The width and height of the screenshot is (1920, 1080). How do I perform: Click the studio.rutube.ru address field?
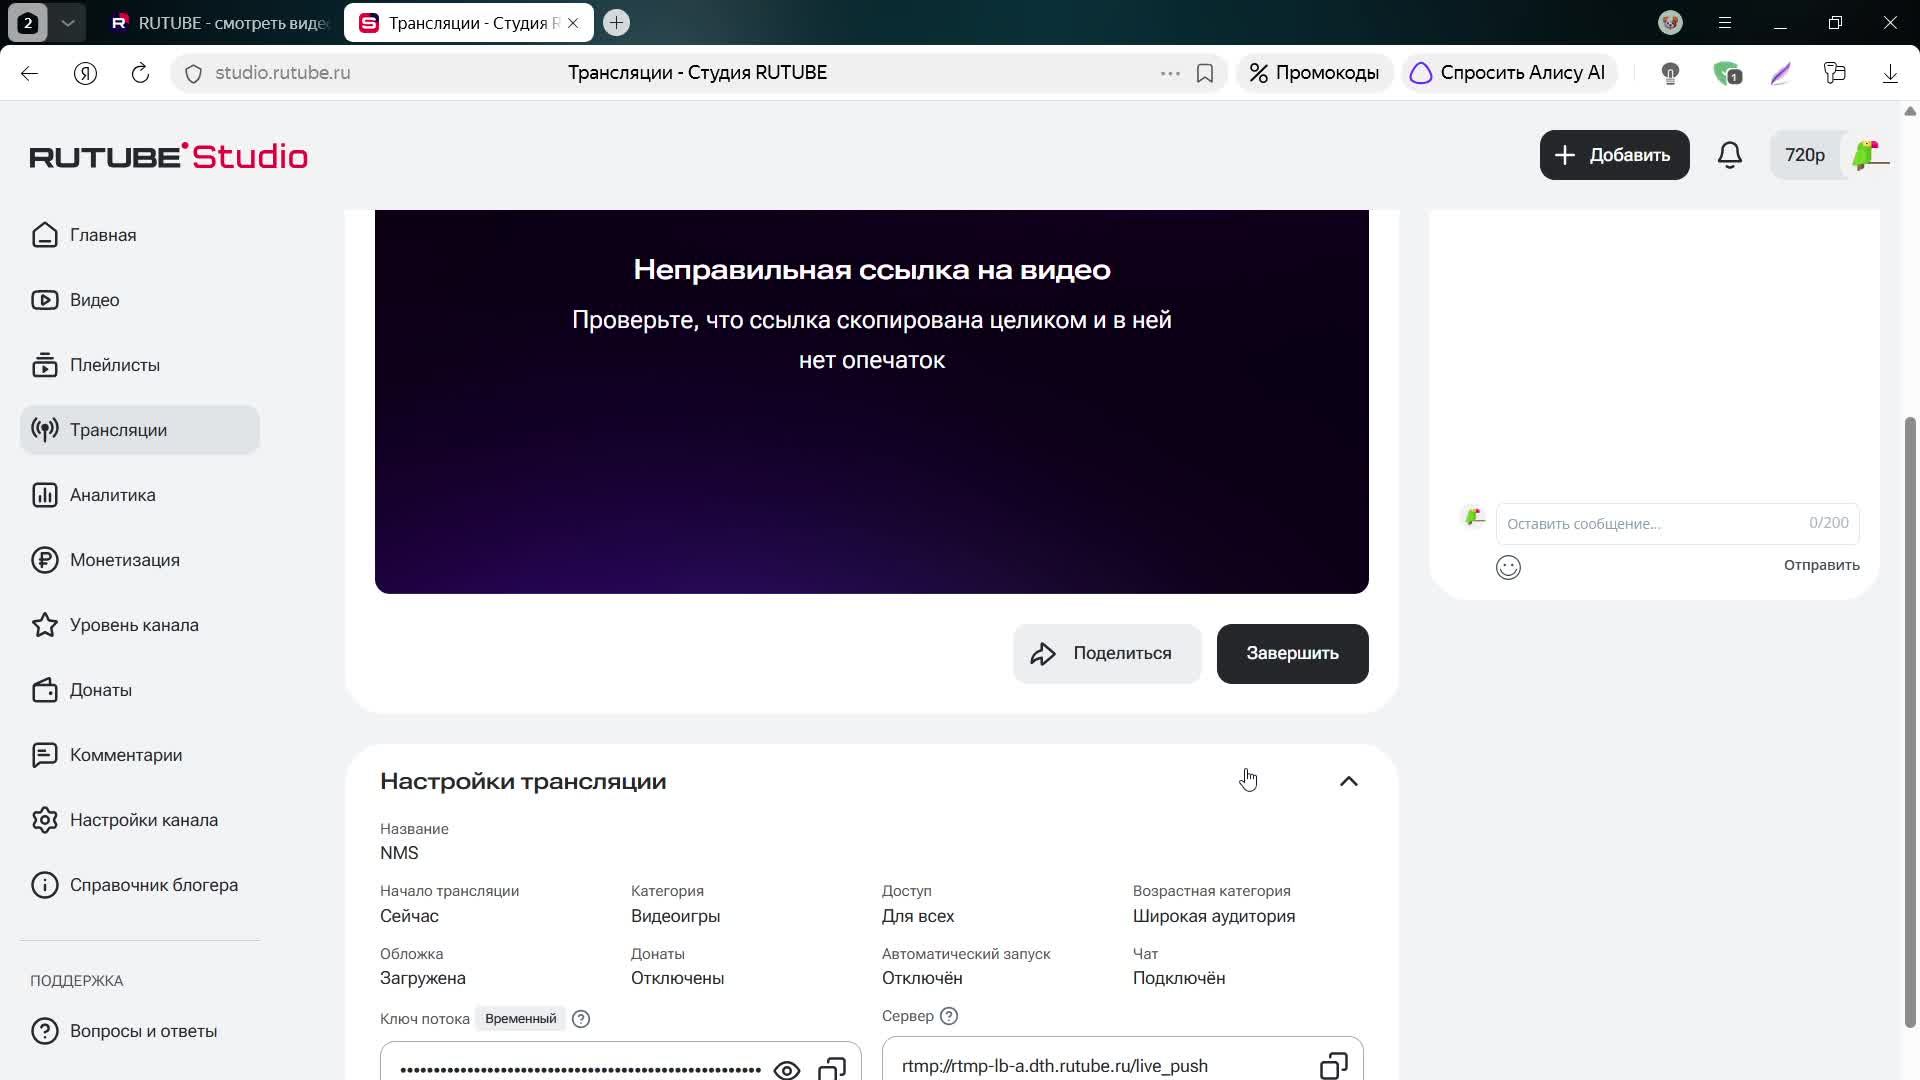[282, 73]
